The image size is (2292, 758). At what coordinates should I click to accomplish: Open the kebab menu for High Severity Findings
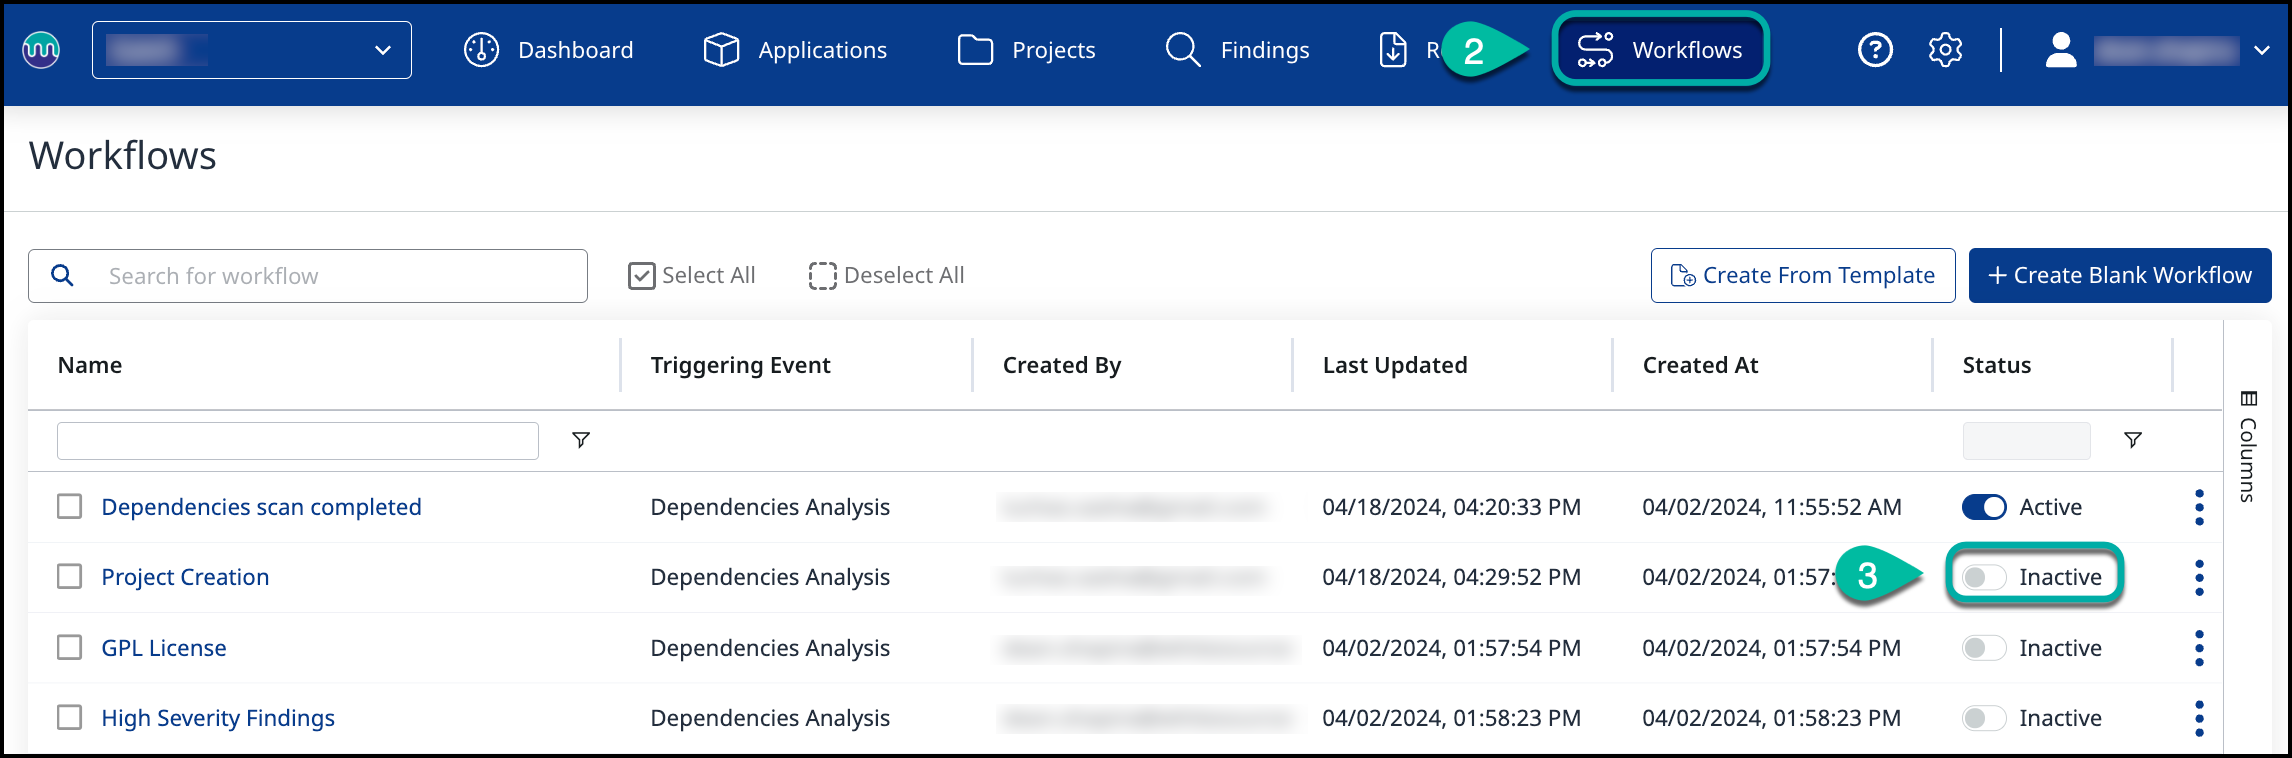(2198, 718)
